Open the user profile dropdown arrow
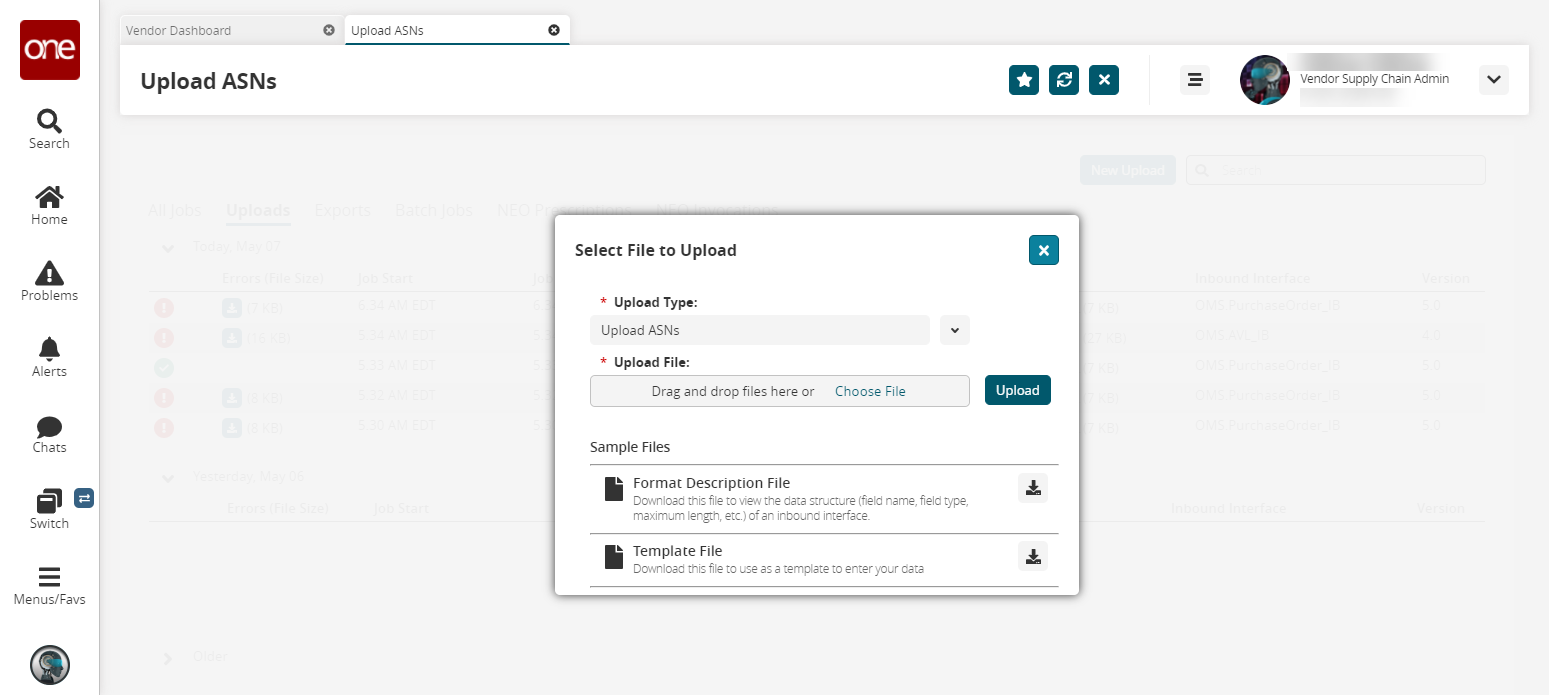 tap(1493, 80)
